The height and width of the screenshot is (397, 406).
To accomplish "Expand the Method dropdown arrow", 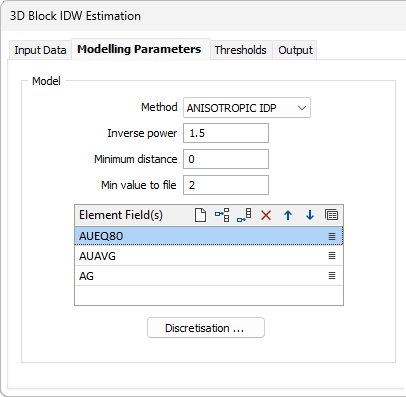I will pyautogui.click(x=302, y=108).
